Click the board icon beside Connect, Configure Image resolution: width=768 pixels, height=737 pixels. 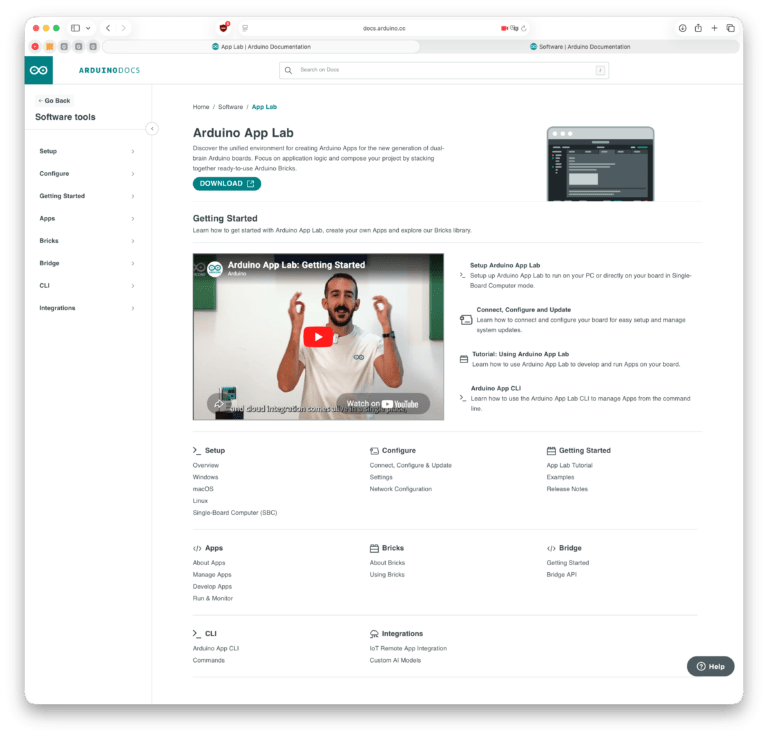[466, 320]
